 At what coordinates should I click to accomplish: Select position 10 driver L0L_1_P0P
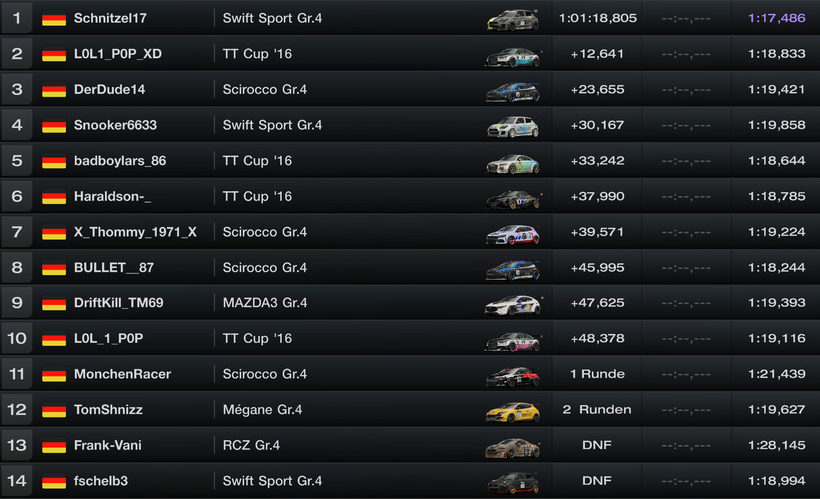coord(108,339)
